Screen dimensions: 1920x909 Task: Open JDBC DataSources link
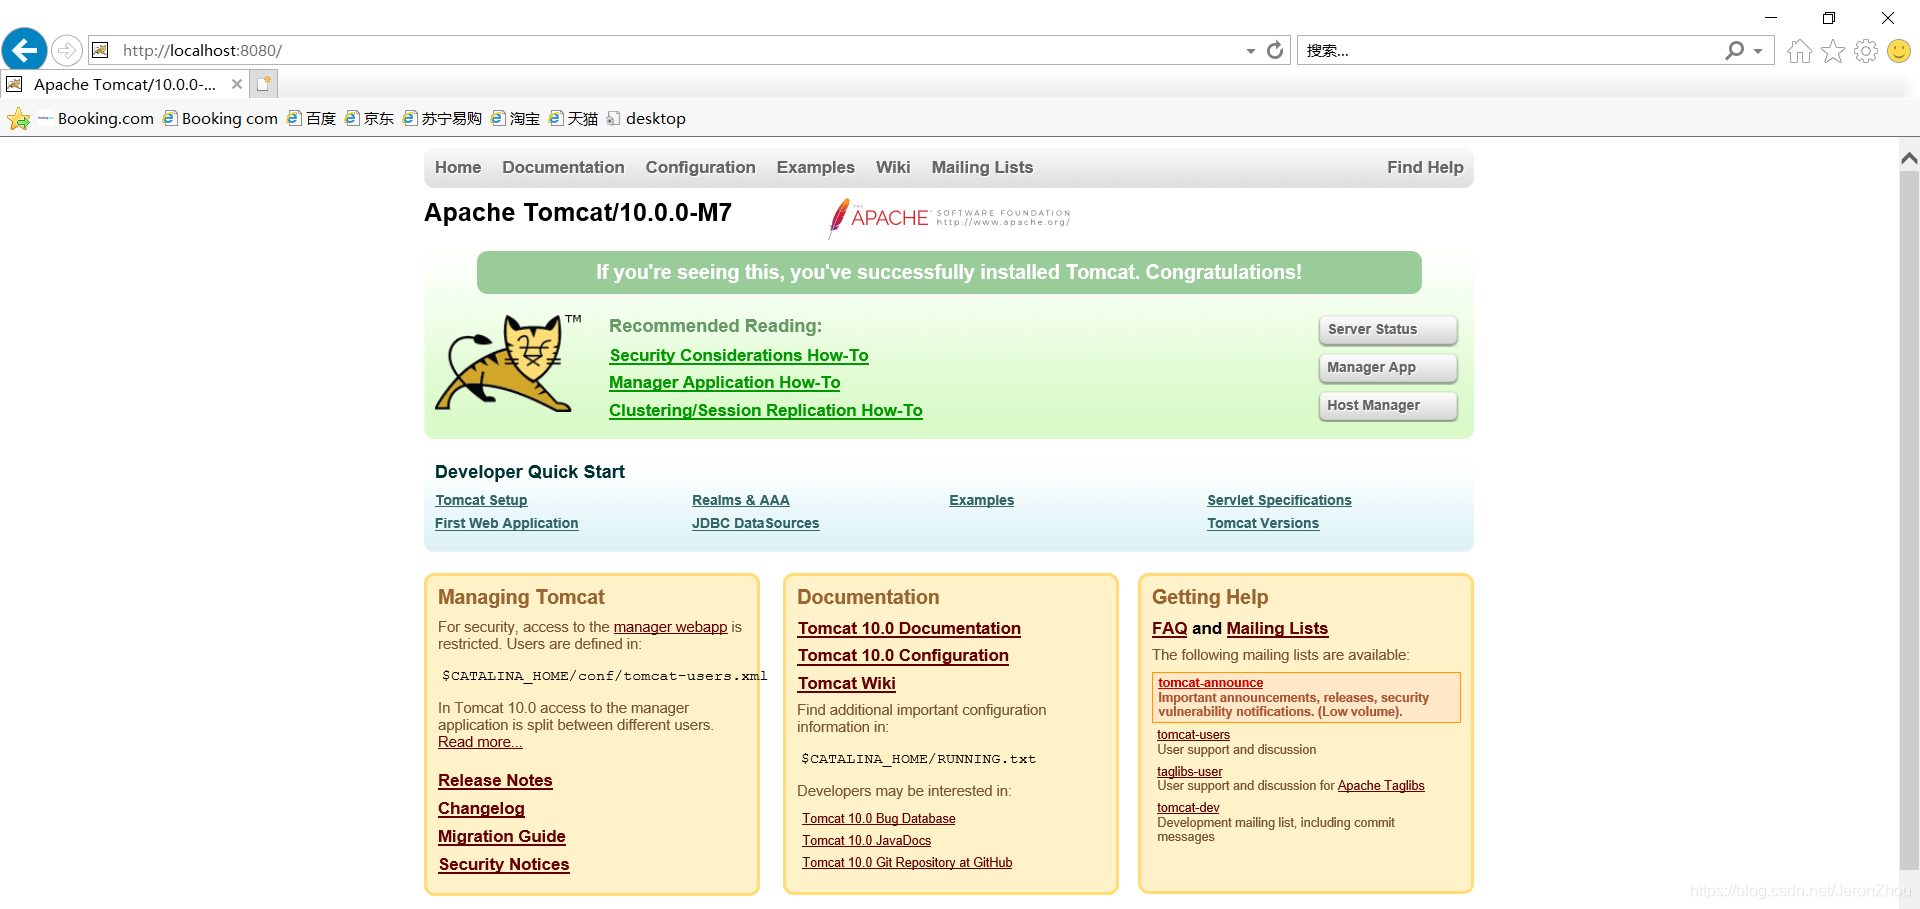click(755, 523)
